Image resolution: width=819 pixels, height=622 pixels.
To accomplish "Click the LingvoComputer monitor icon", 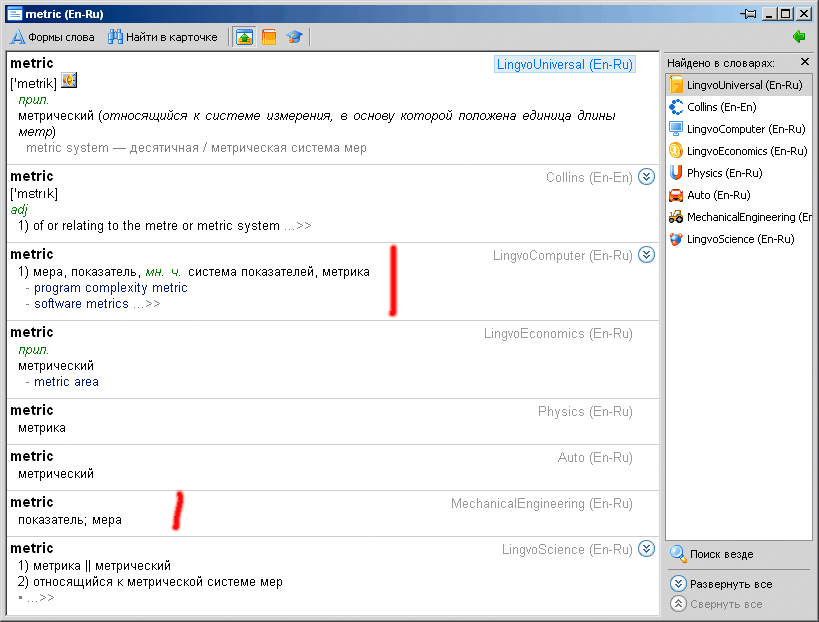I will [676, 128].
